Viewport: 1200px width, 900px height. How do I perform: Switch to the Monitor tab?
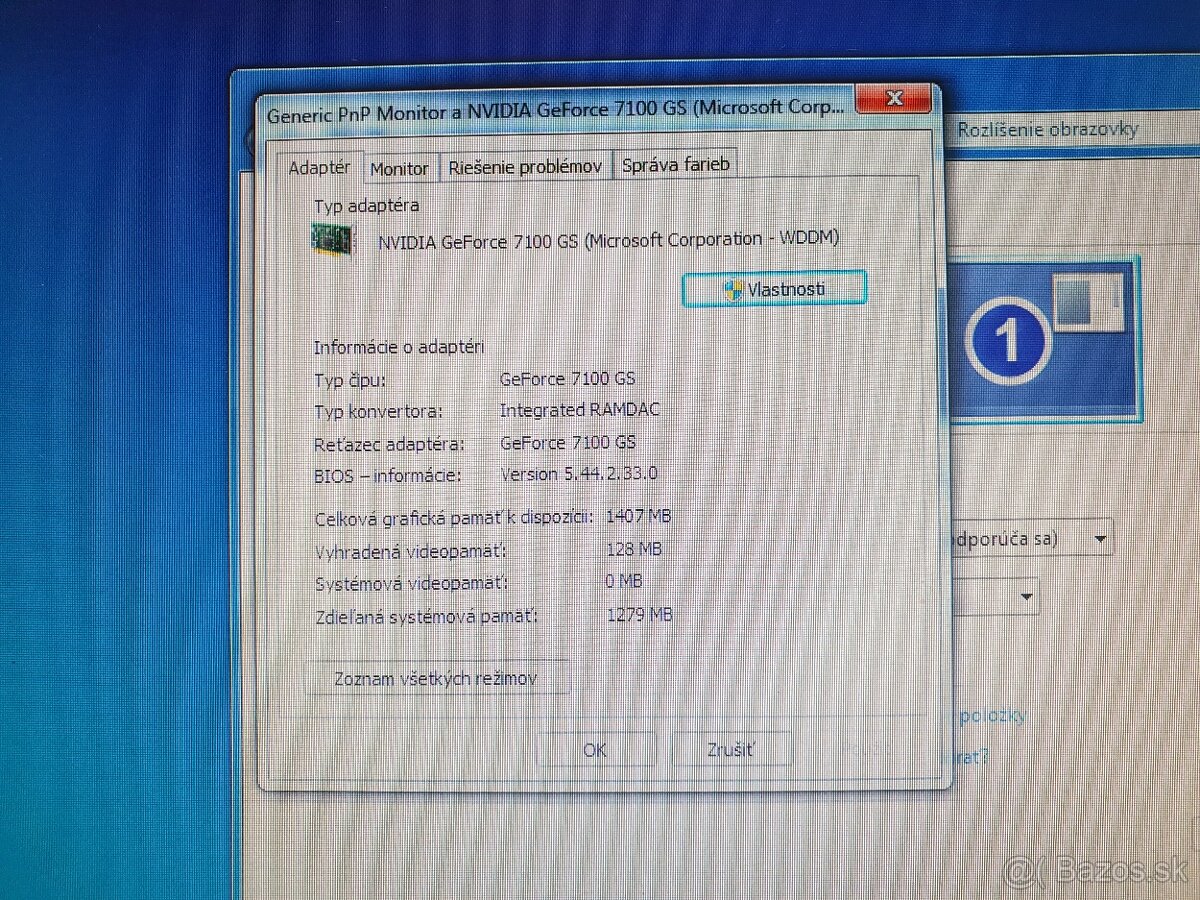point(399,168)
